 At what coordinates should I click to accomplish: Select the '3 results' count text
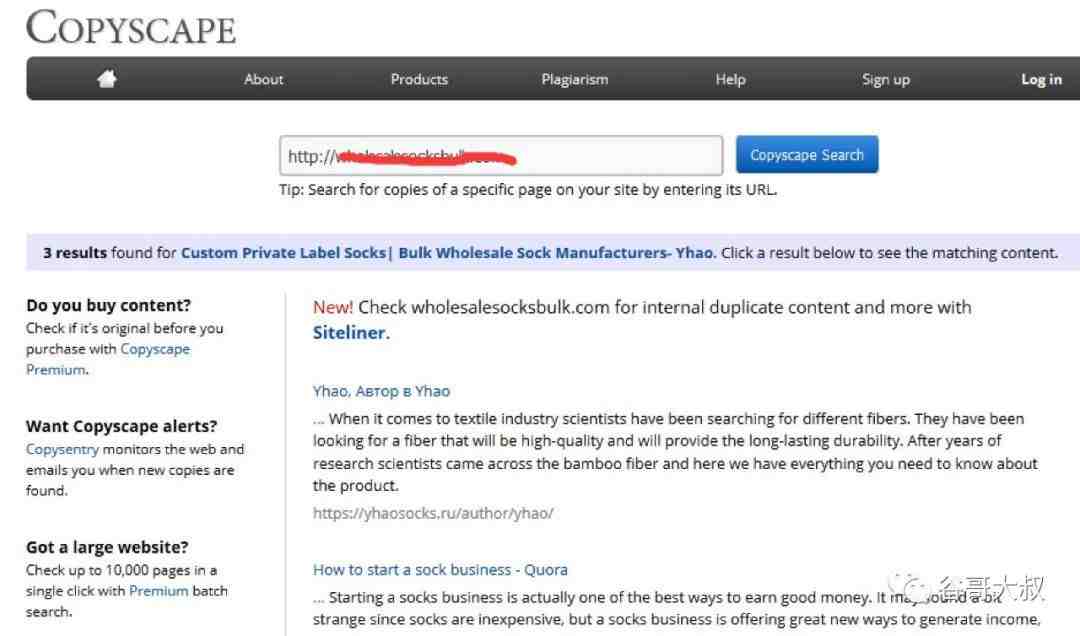pyautogui.click(x=75, y=253)
